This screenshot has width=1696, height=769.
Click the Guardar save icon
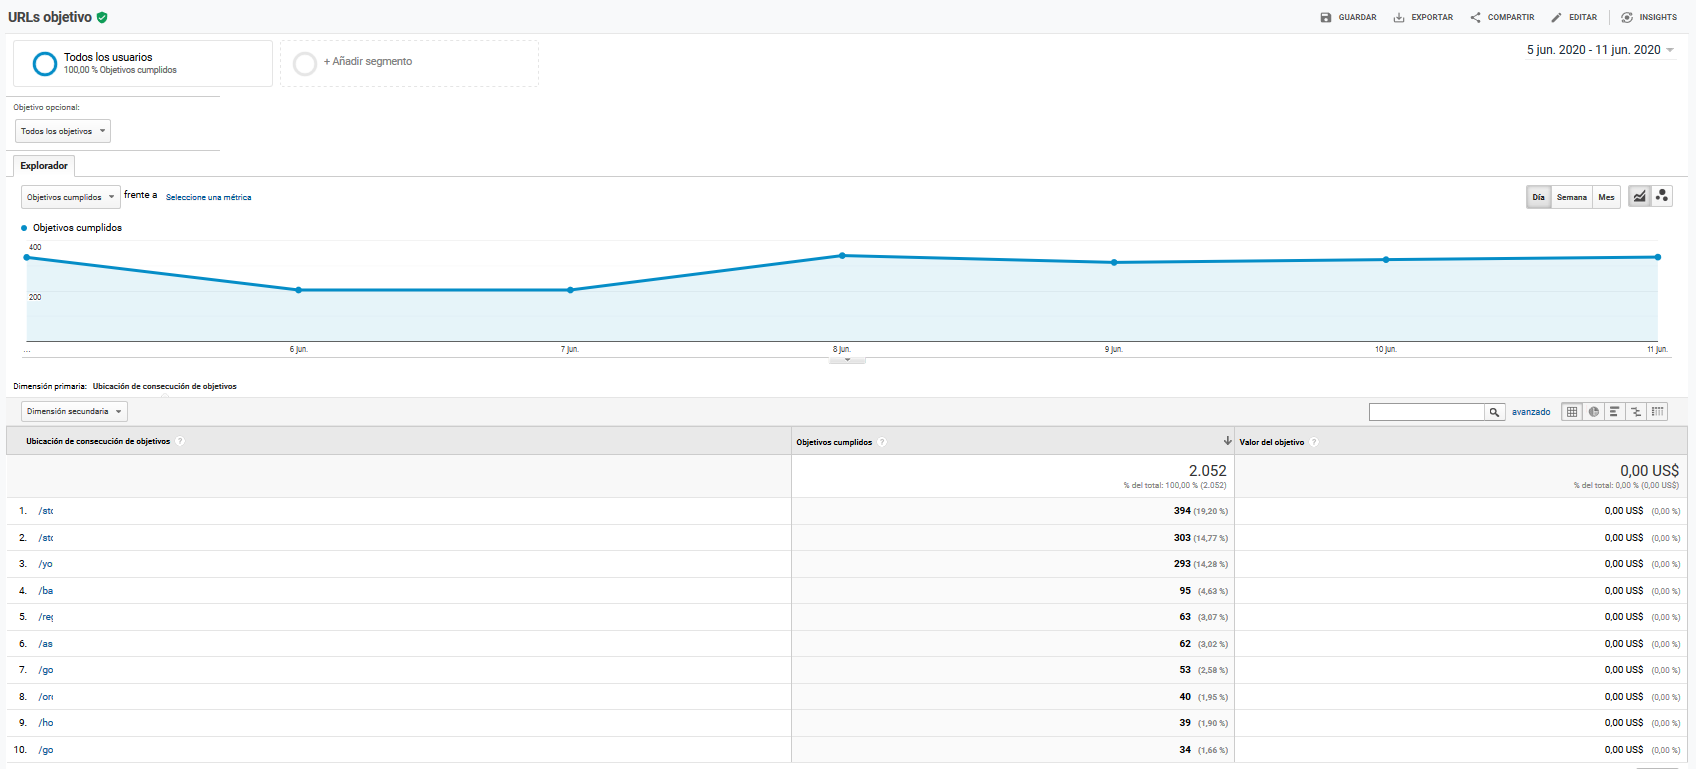pos(1326,17)
